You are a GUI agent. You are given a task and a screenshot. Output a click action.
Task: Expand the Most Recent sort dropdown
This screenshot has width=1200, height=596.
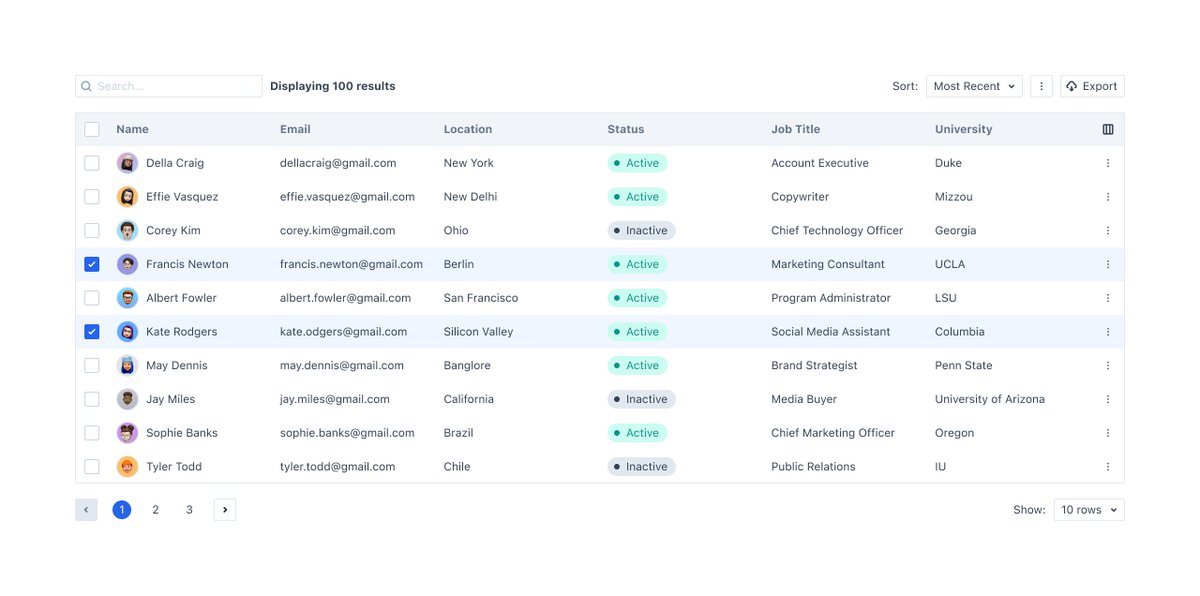(974, 86)
